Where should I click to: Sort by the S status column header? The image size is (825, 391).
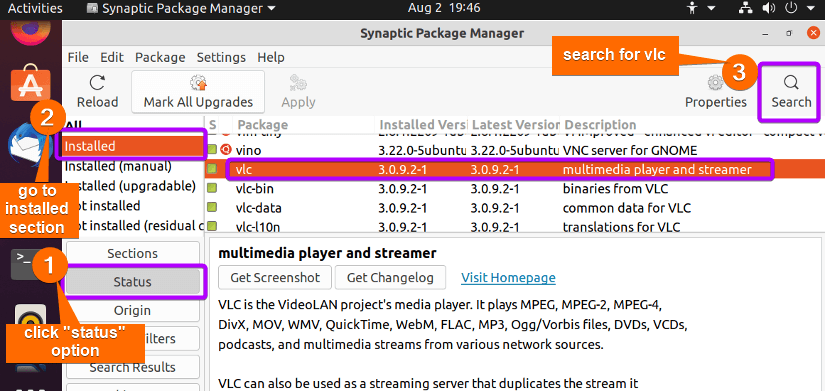(213, 125)
